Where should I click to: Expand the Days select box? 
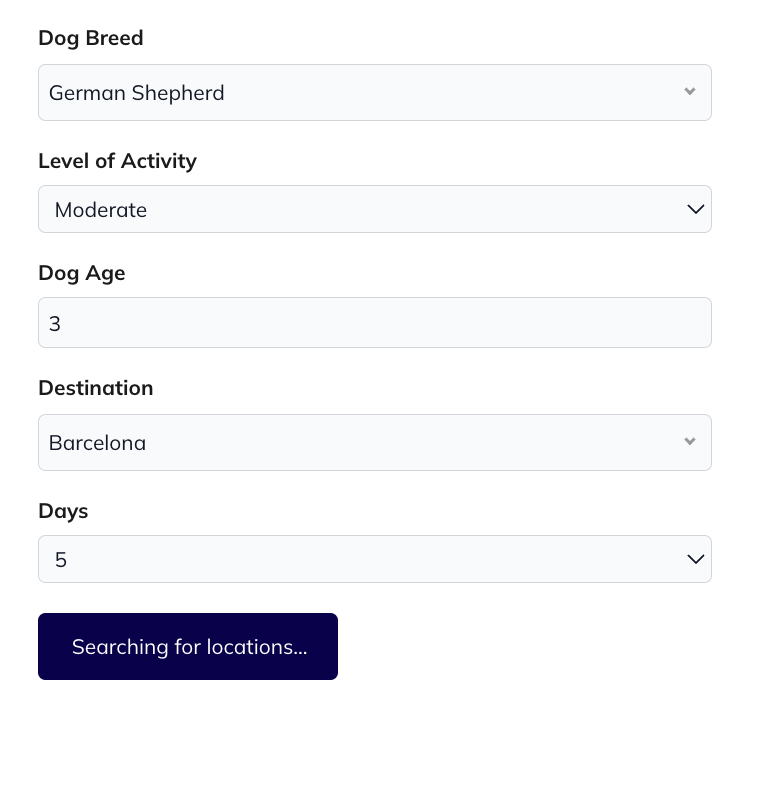tap(375, 559)
